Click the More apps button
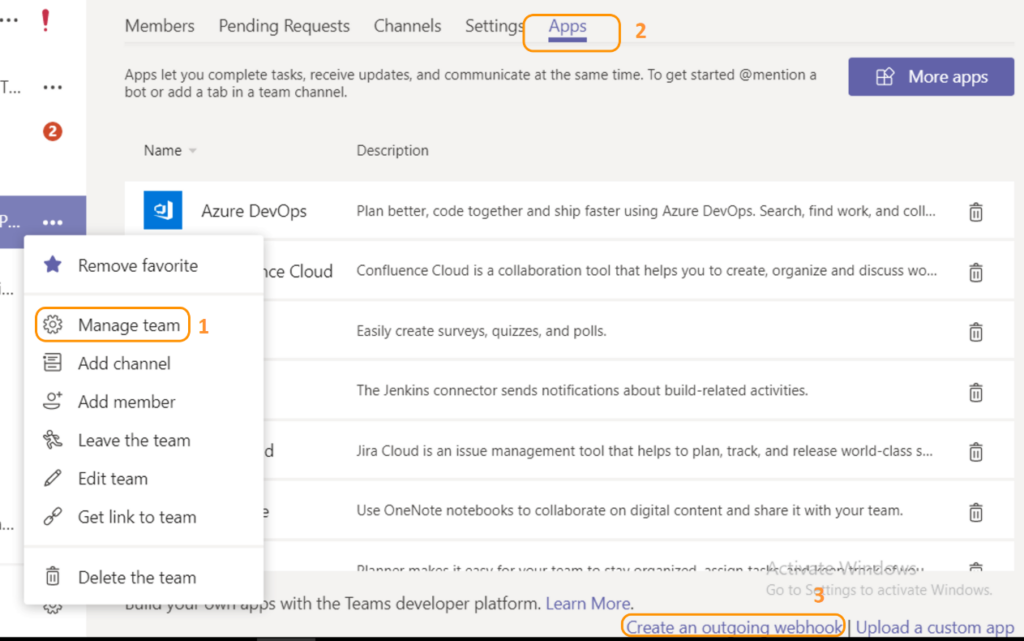Screen dimensions: 1024x641 (931, 77)
